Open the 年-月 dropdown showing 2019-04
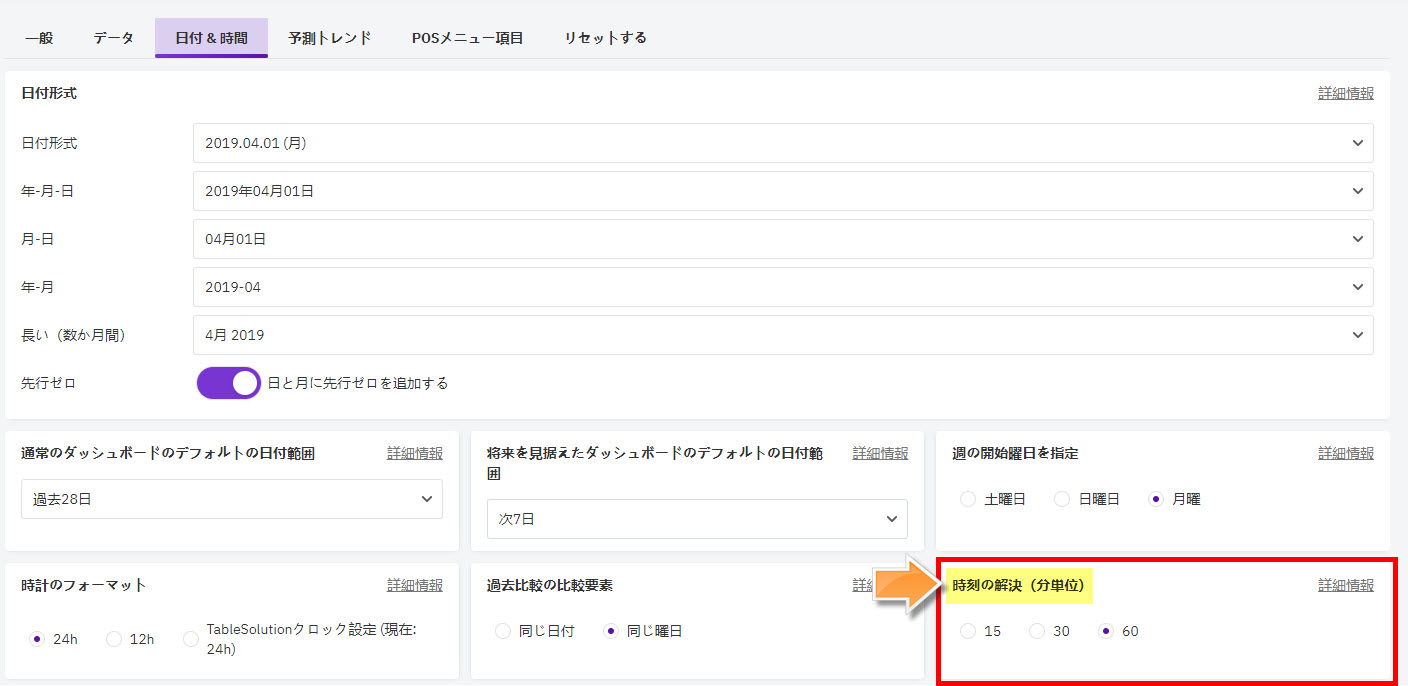 point(783,287)
